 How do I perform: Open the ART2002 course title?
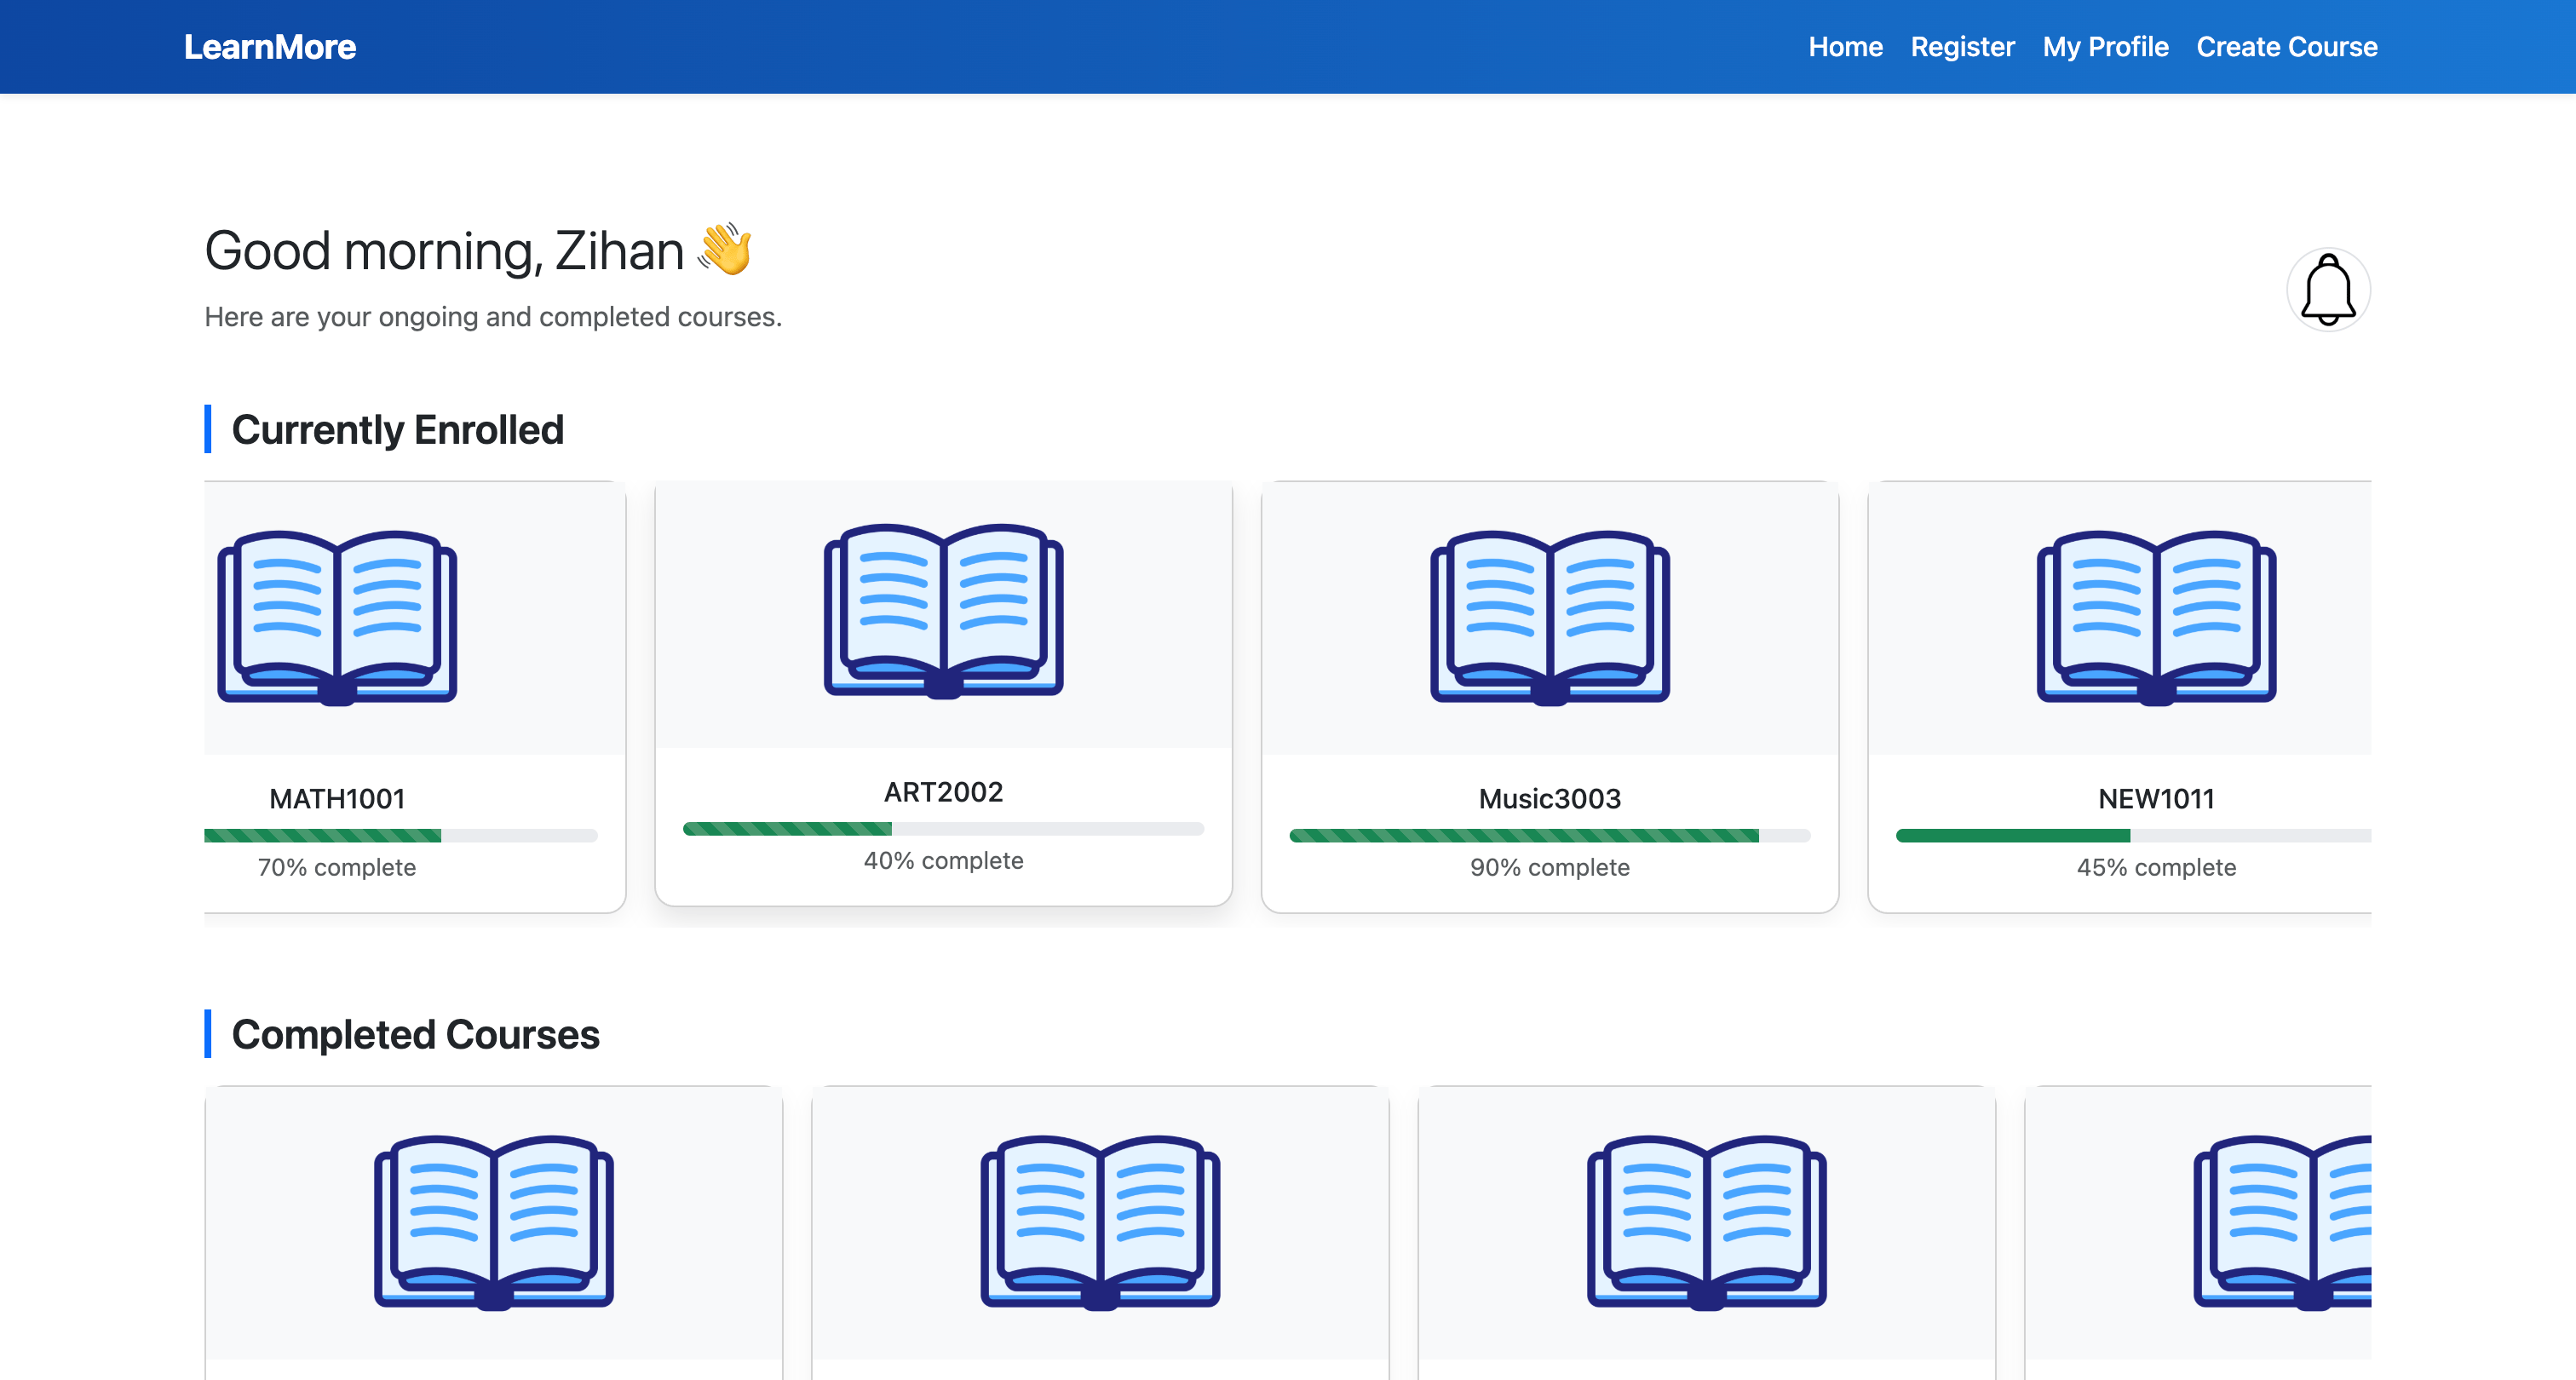[x=943, y=792]
